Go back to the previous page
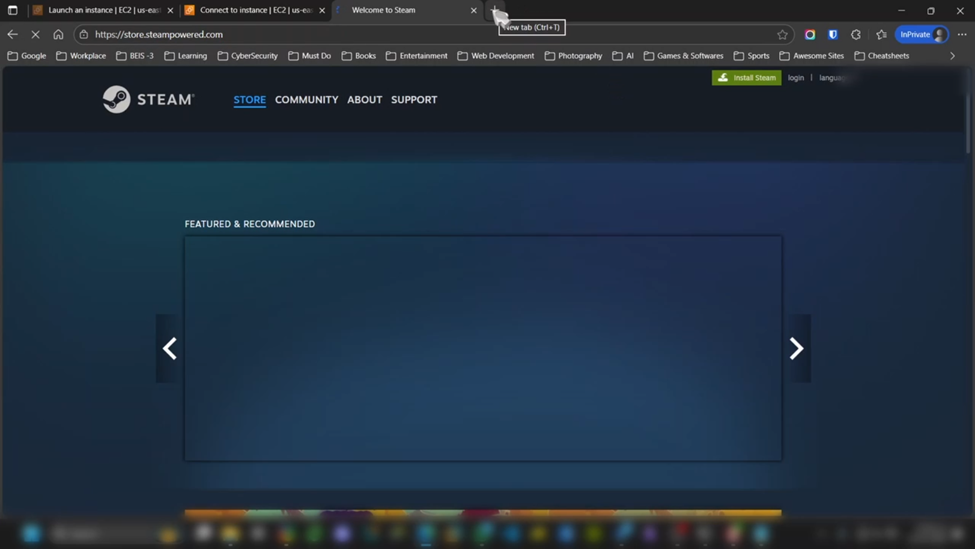Screen dimensions: 975x549 (x=13, y=34)
